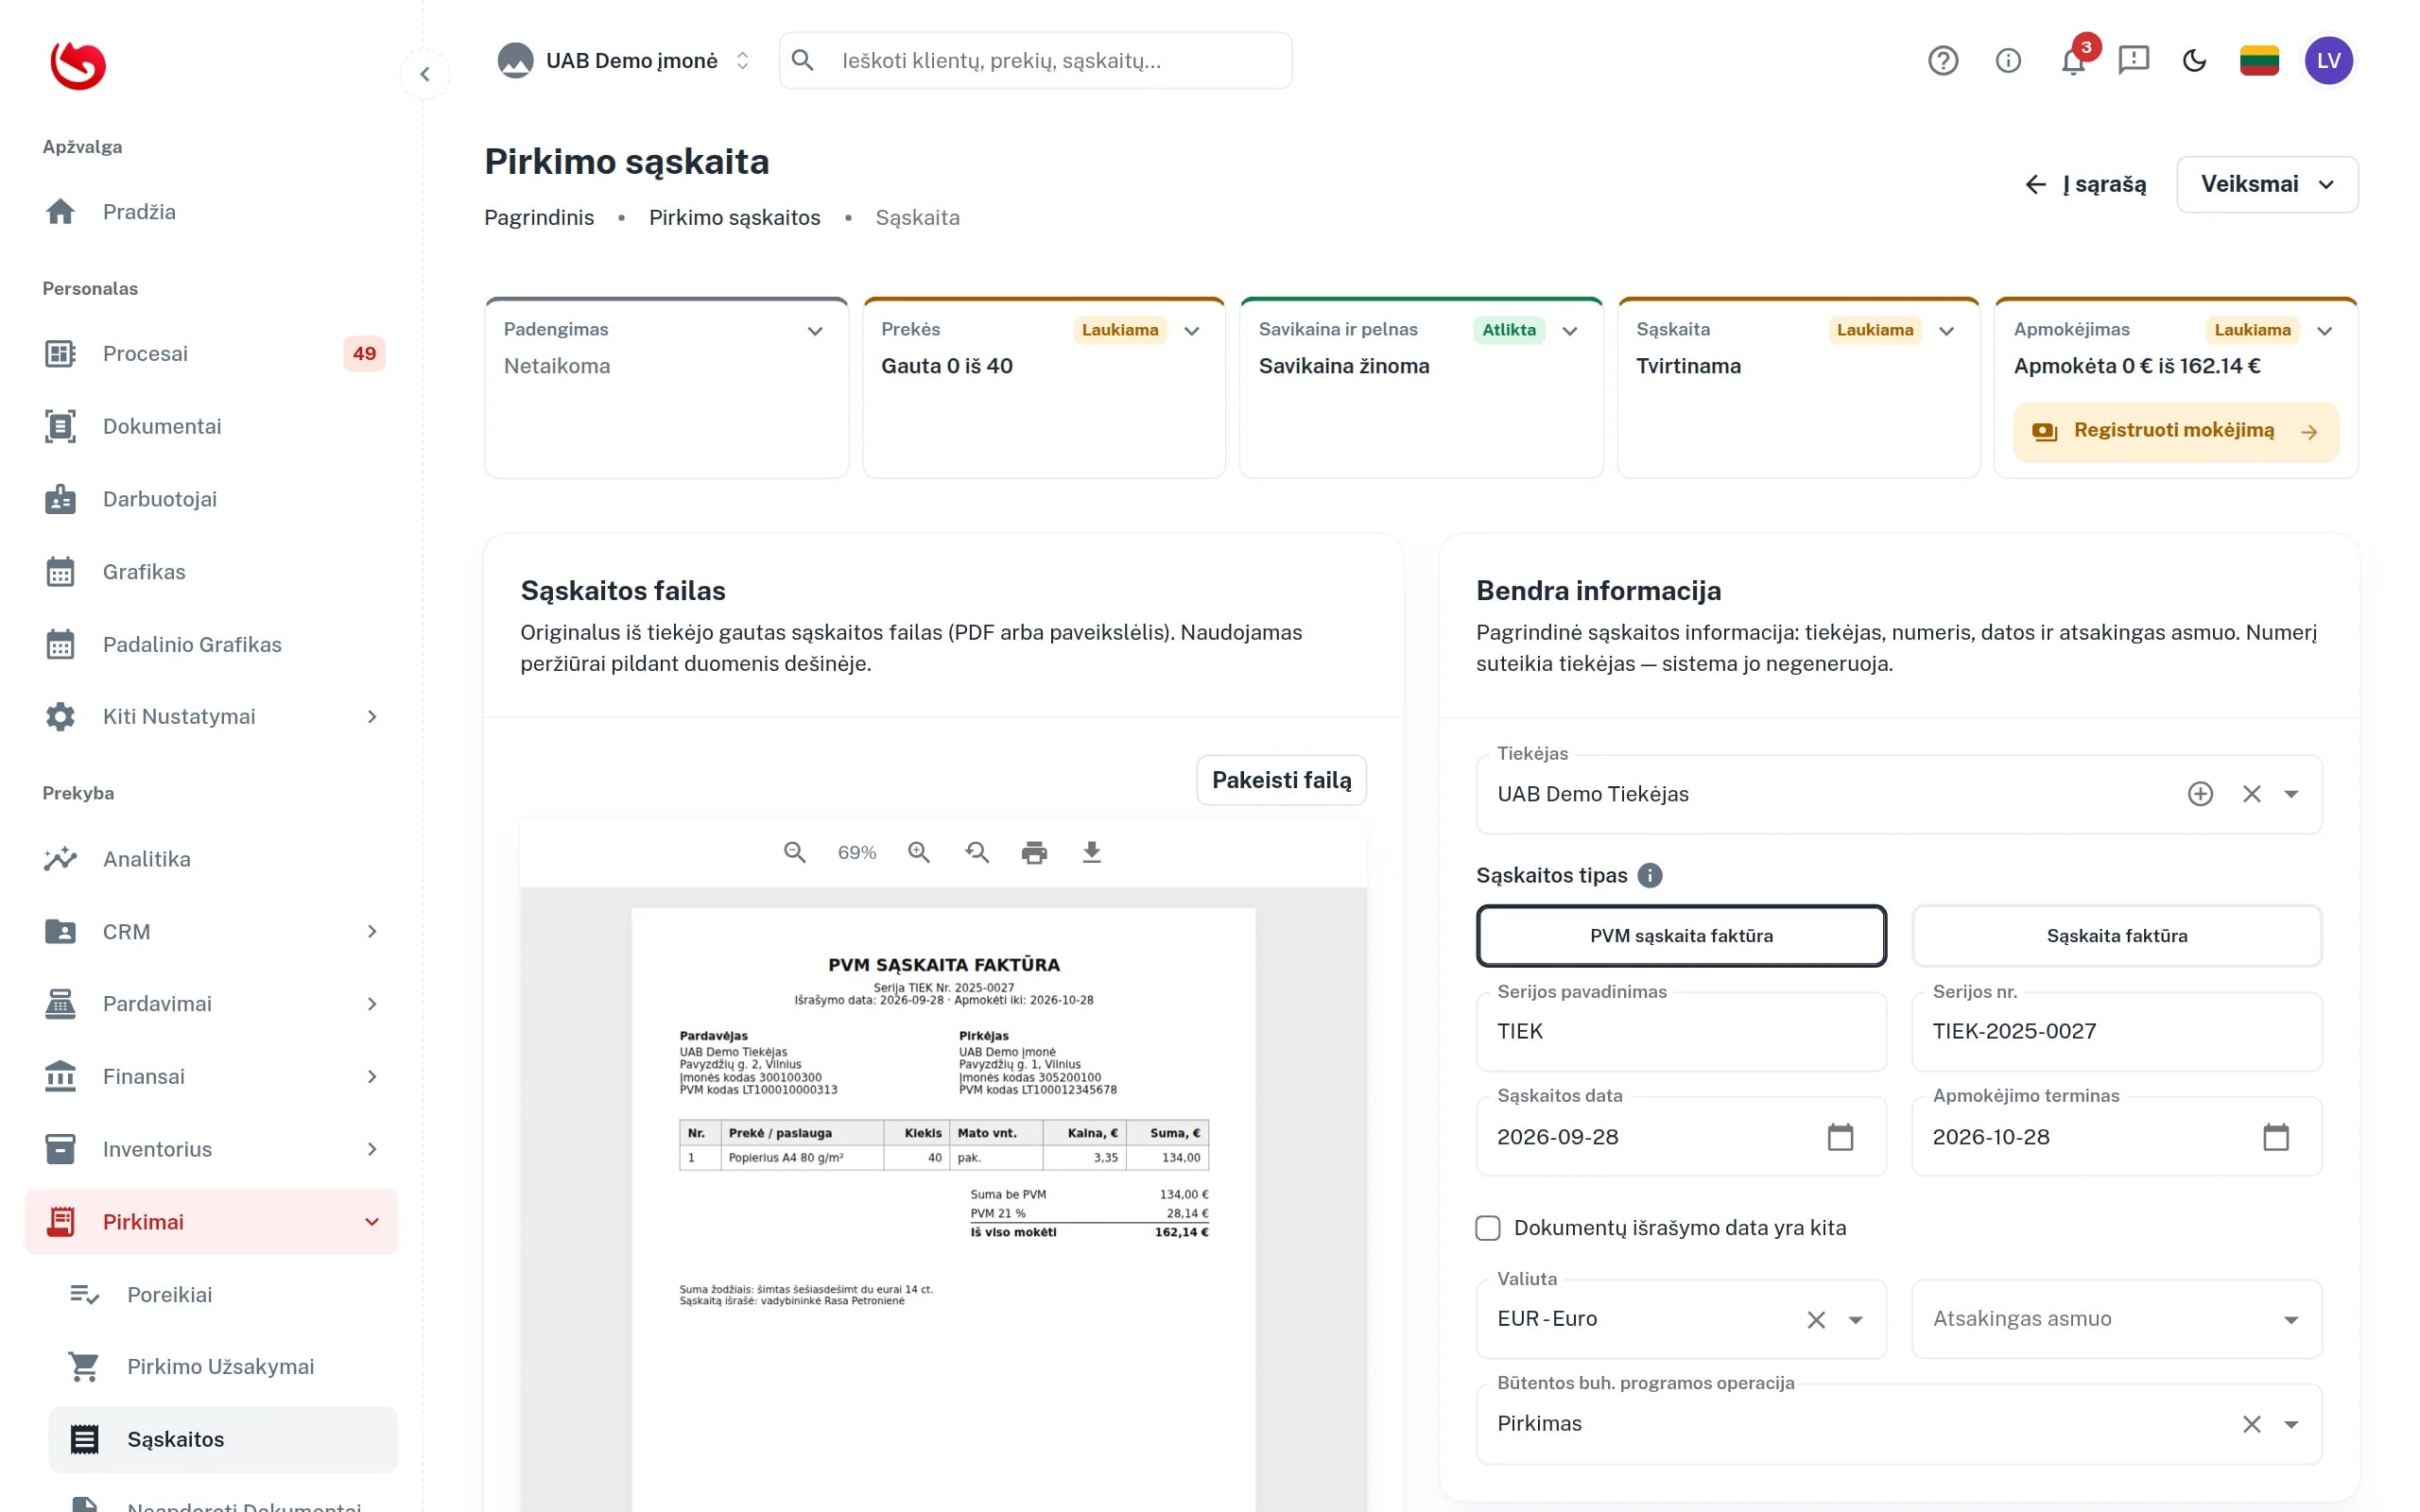Image resolution: width=2420 pixels, height=1512 pixels.
Task: Print the invoice file
Action: coord(1034,852)
